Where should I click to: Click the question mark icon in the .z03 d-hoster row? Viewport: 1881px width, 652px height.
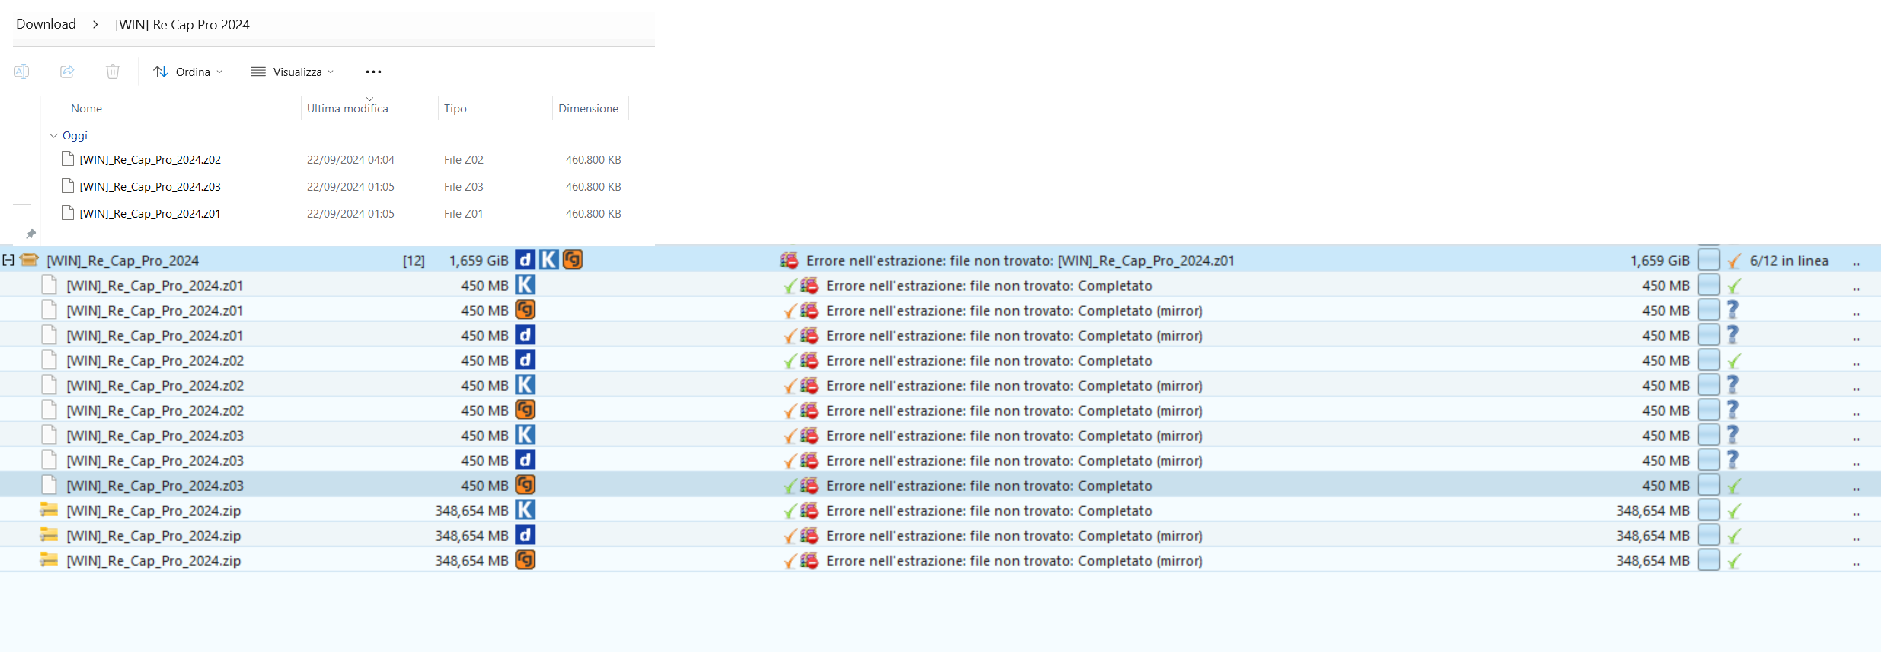click(x=1733, y=460)
